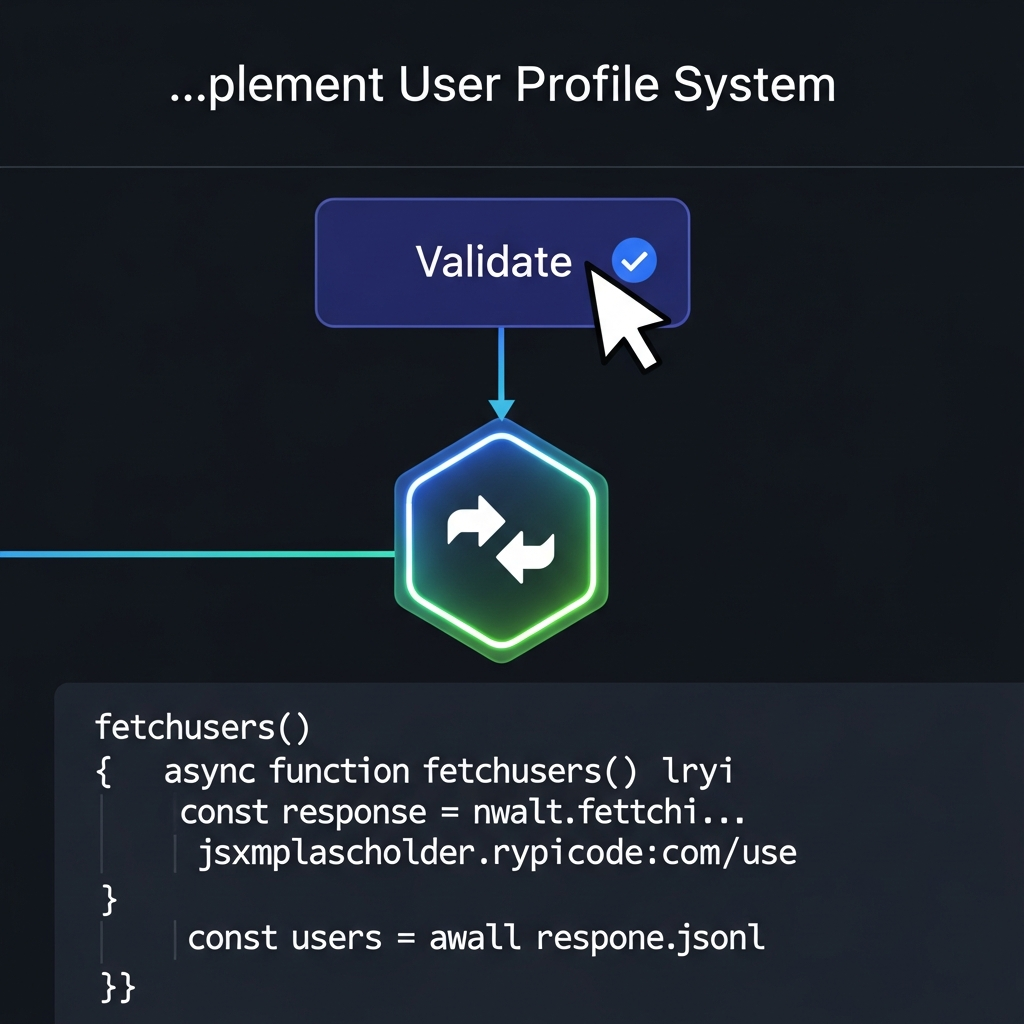
Task: Click the final double closing braces
Action: (117, 984)
